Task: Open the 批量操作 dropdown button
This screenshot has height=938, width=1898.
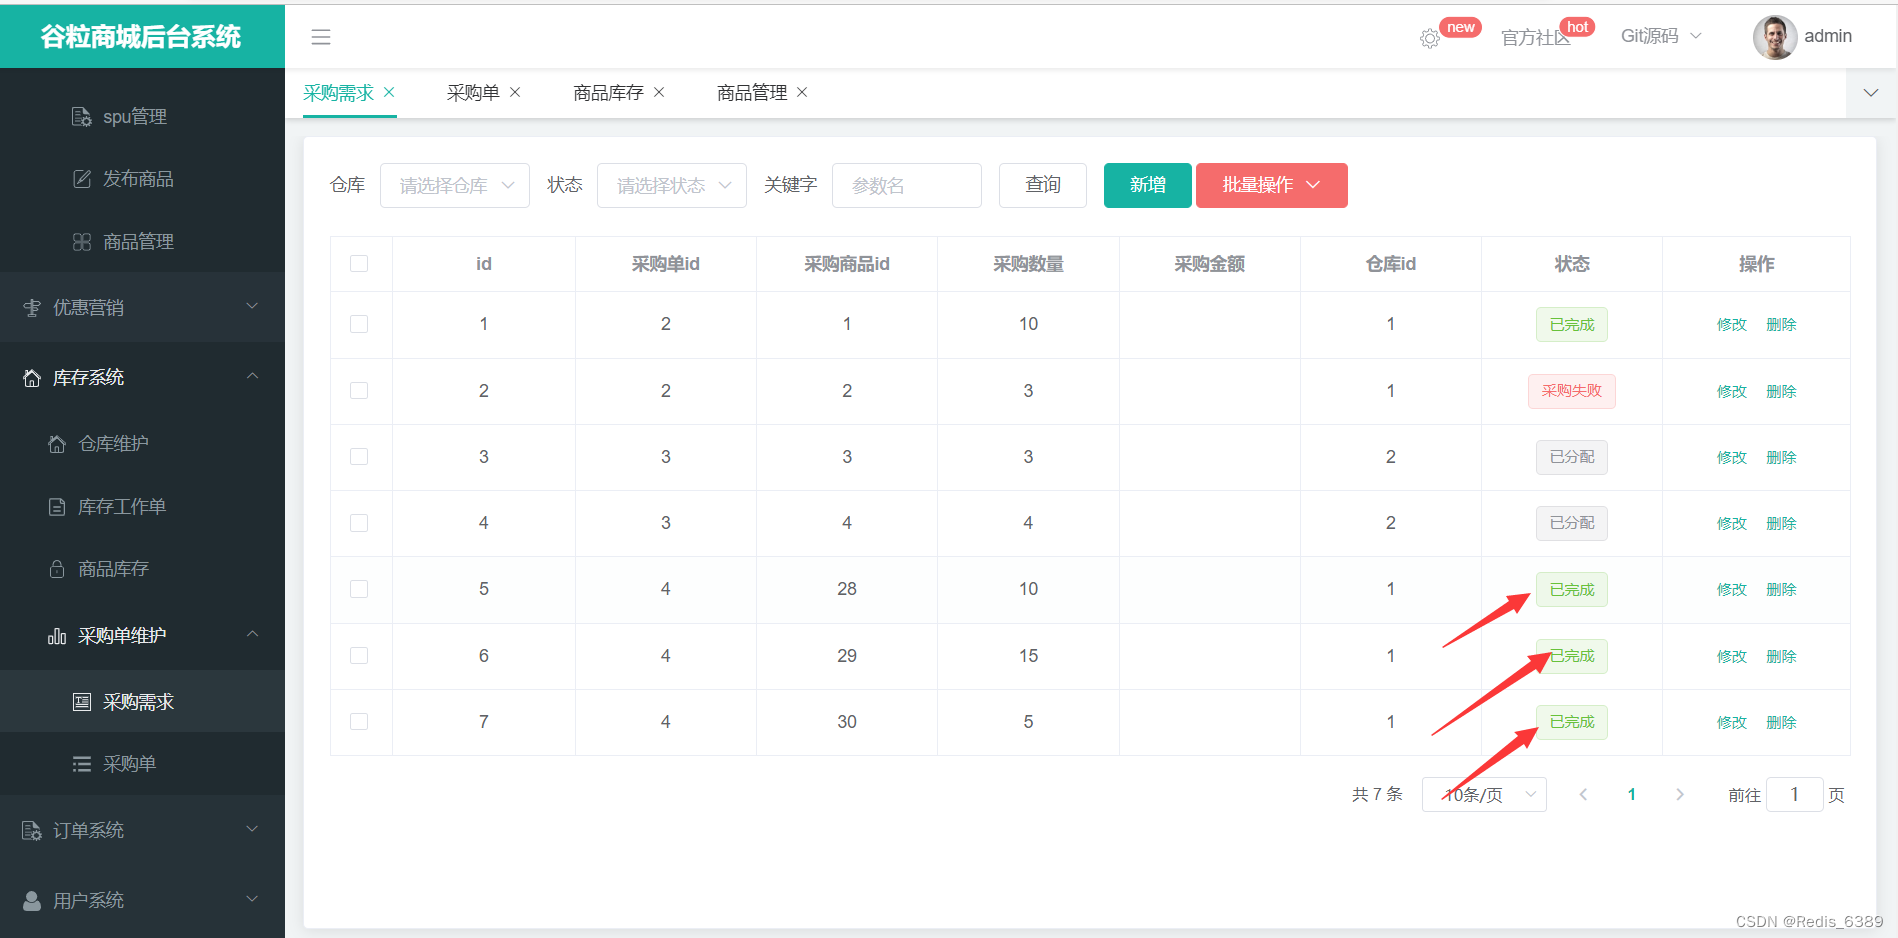Action: point(1272,185)
